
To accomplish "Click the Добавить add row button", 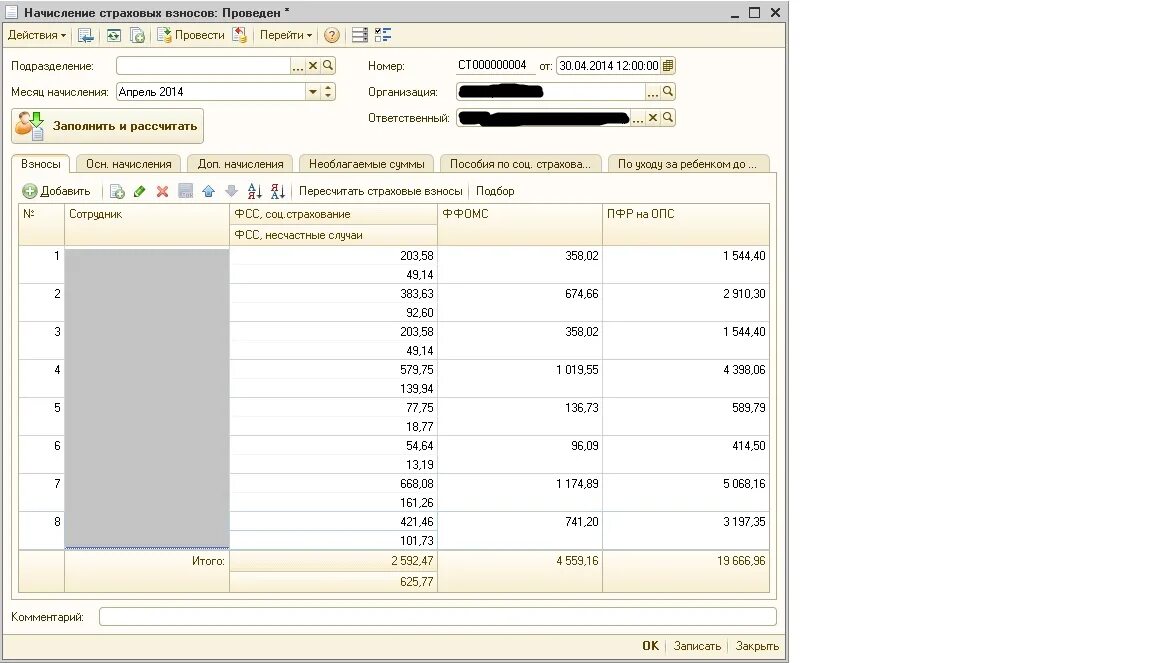I will click(56, 191).
